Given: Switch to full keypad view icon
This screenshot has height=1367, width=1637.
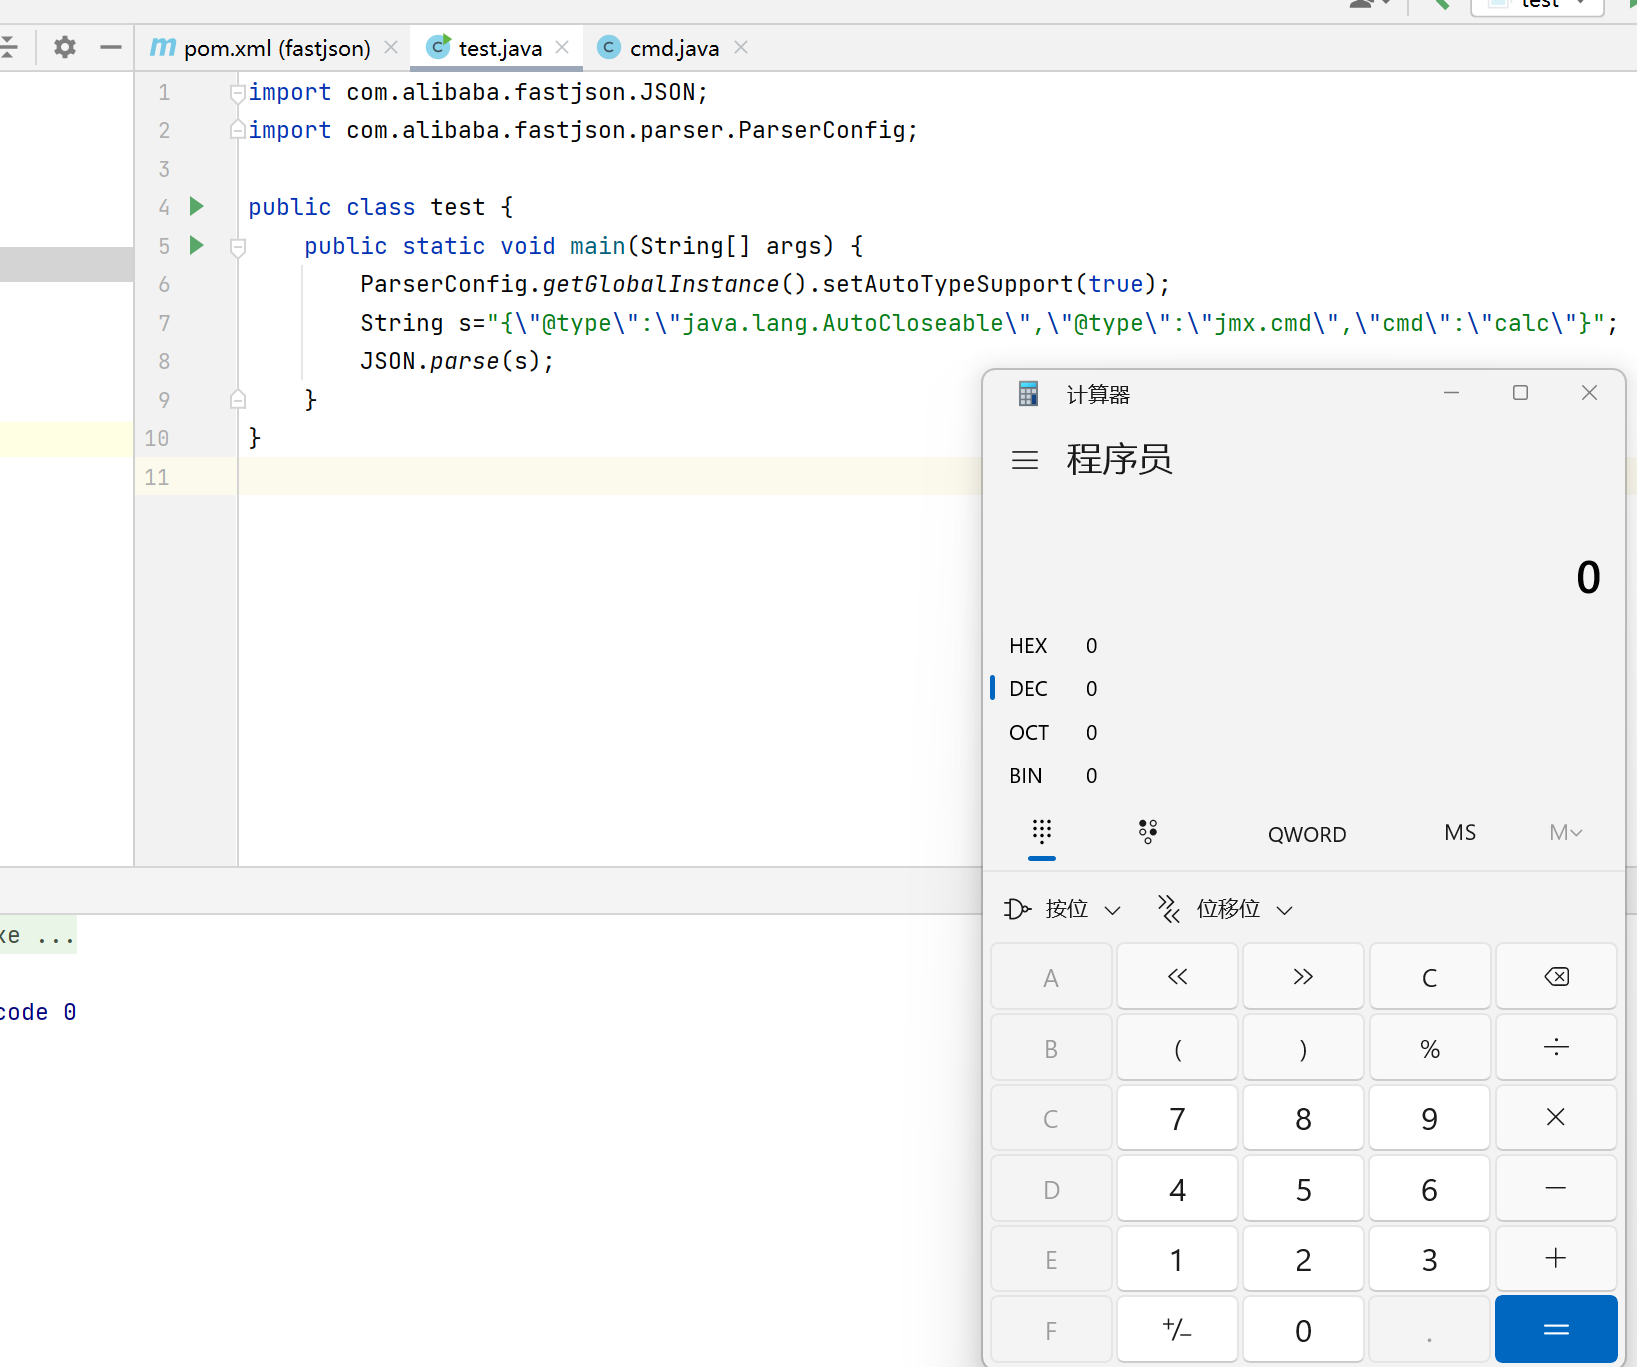Looking at the screenshot, I should [1042, 832].
